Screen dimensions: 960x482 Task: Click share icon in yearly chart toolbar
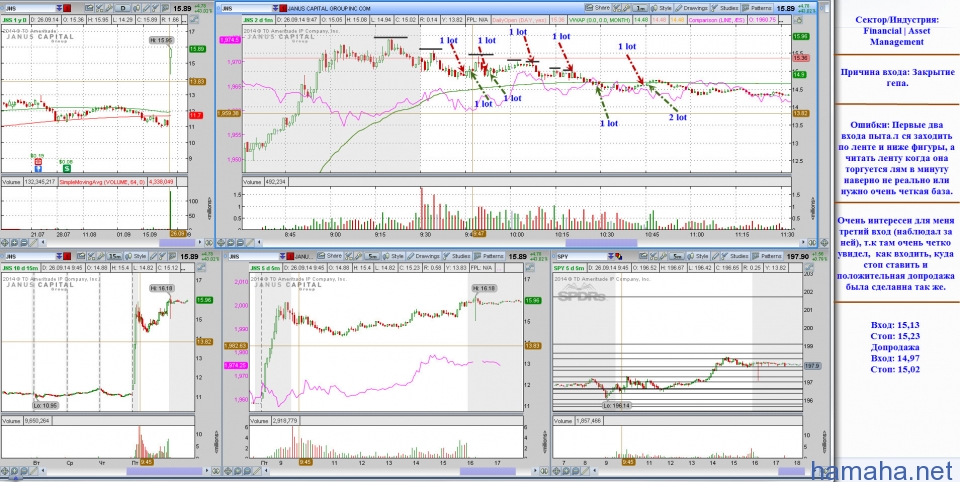pyautogui.click(x=89, y=8)
